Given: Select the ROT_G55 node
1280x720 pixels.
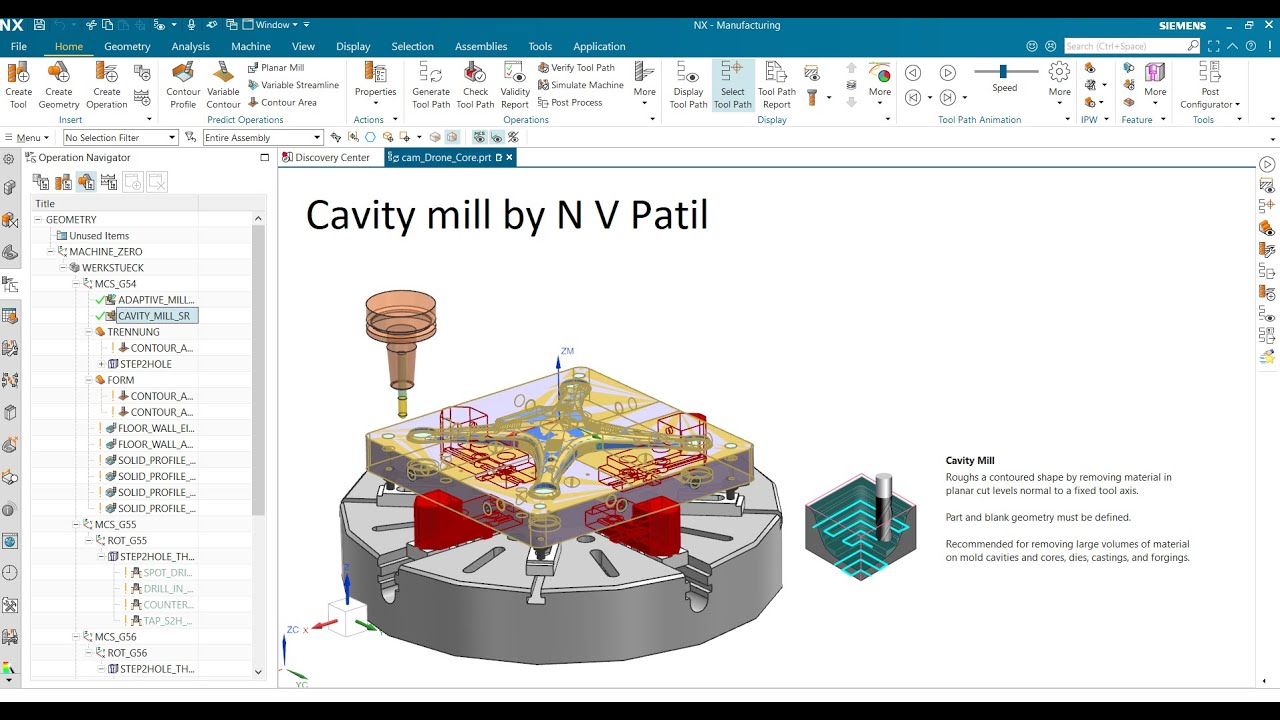Looking at the screenshot, I should click(127, 541).
